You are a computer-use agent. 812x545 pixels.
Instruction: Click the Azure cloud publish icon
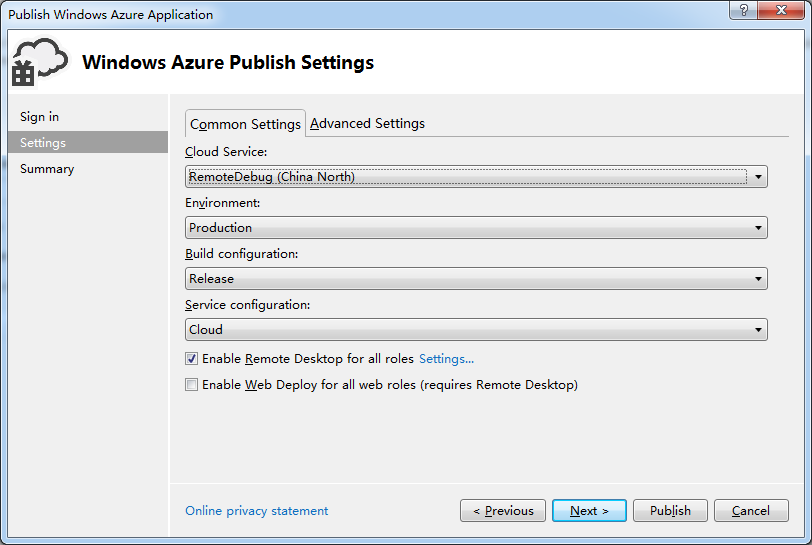click(40, 62)
